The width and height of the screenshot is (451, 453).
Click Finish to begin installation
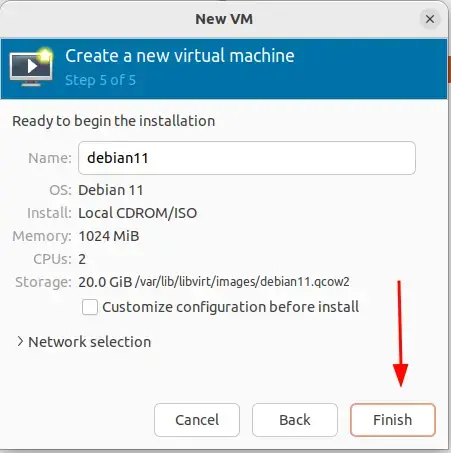[x=393, y=420]
